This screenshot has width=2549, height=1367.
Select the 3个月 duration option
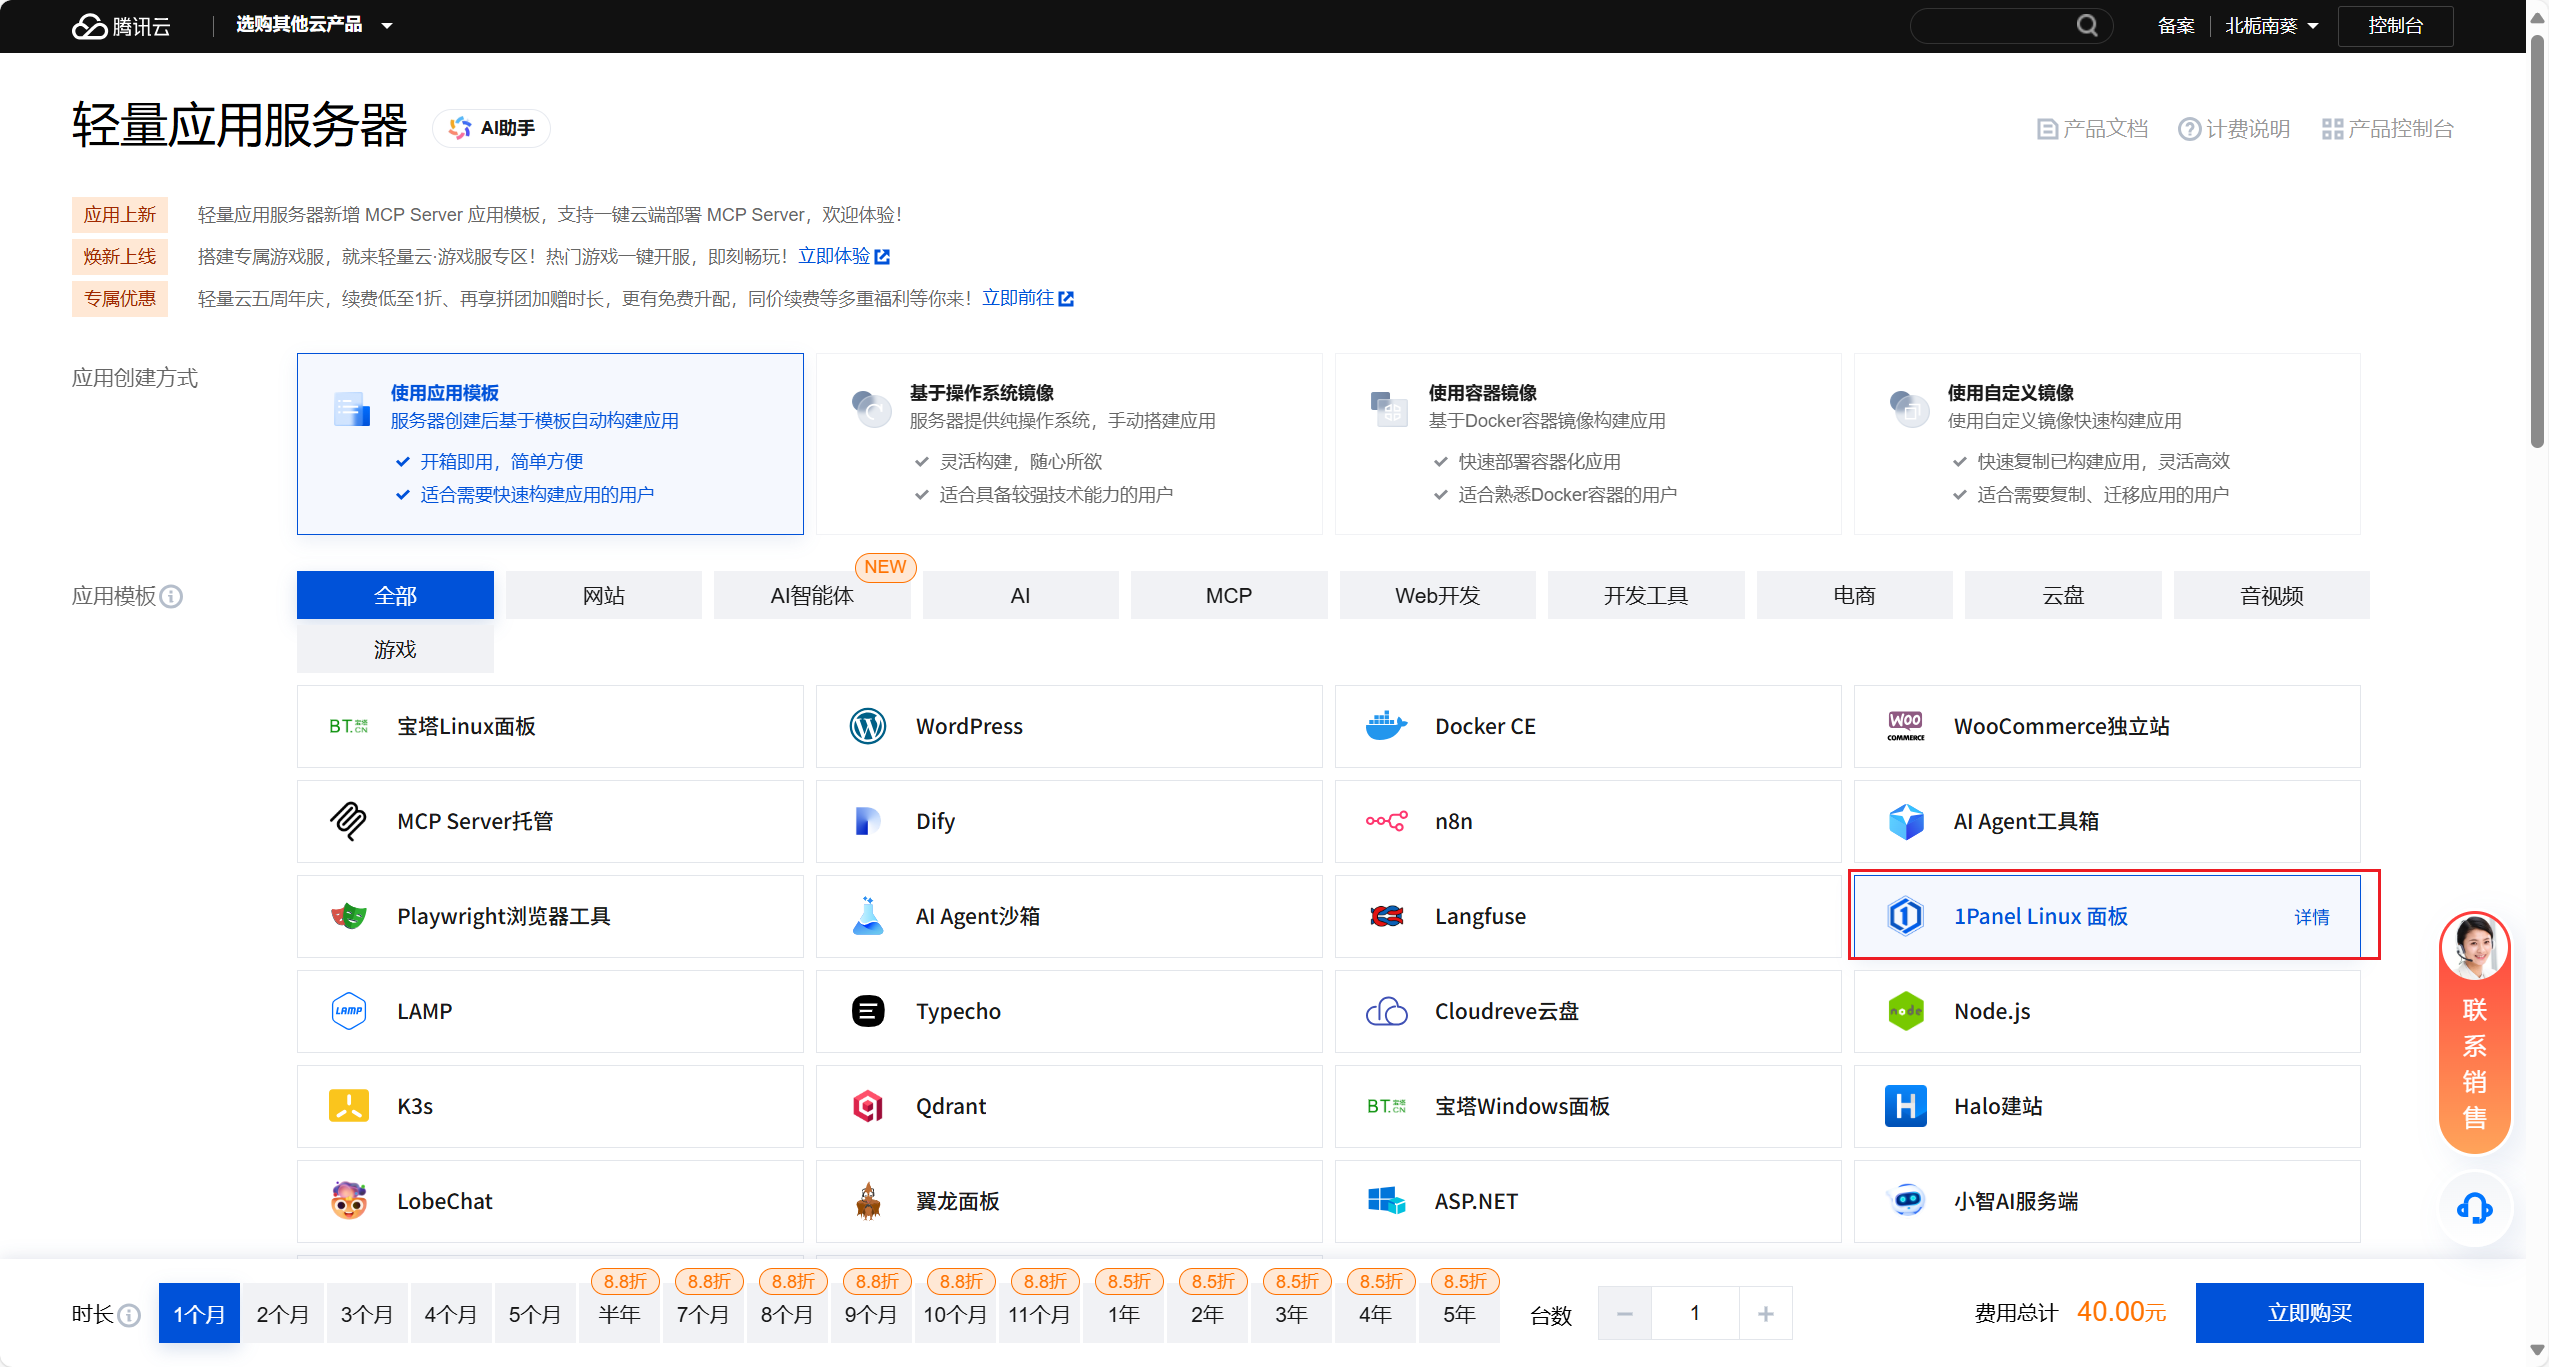pyautogui.click(x=366, y=1314)
